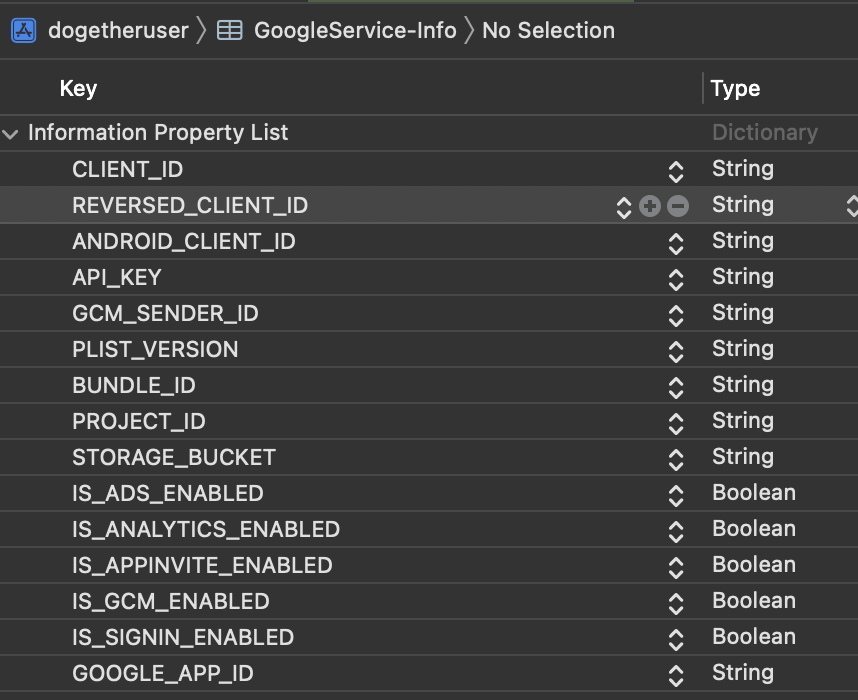Select the GOOGLE_APP_ID key
Image resolution: width=858 pixels, height=700 pixels.
pyautogui.click(x=163, y=674)
